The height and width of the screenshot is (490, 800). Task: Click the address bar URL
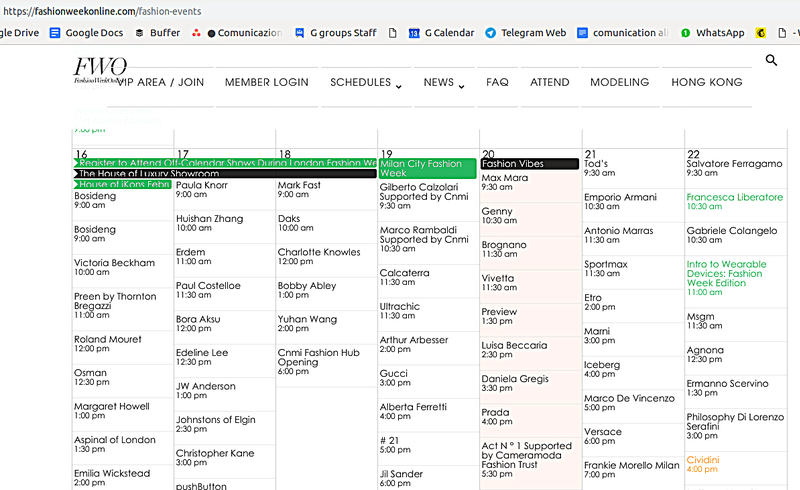click(x=102, y=11)
